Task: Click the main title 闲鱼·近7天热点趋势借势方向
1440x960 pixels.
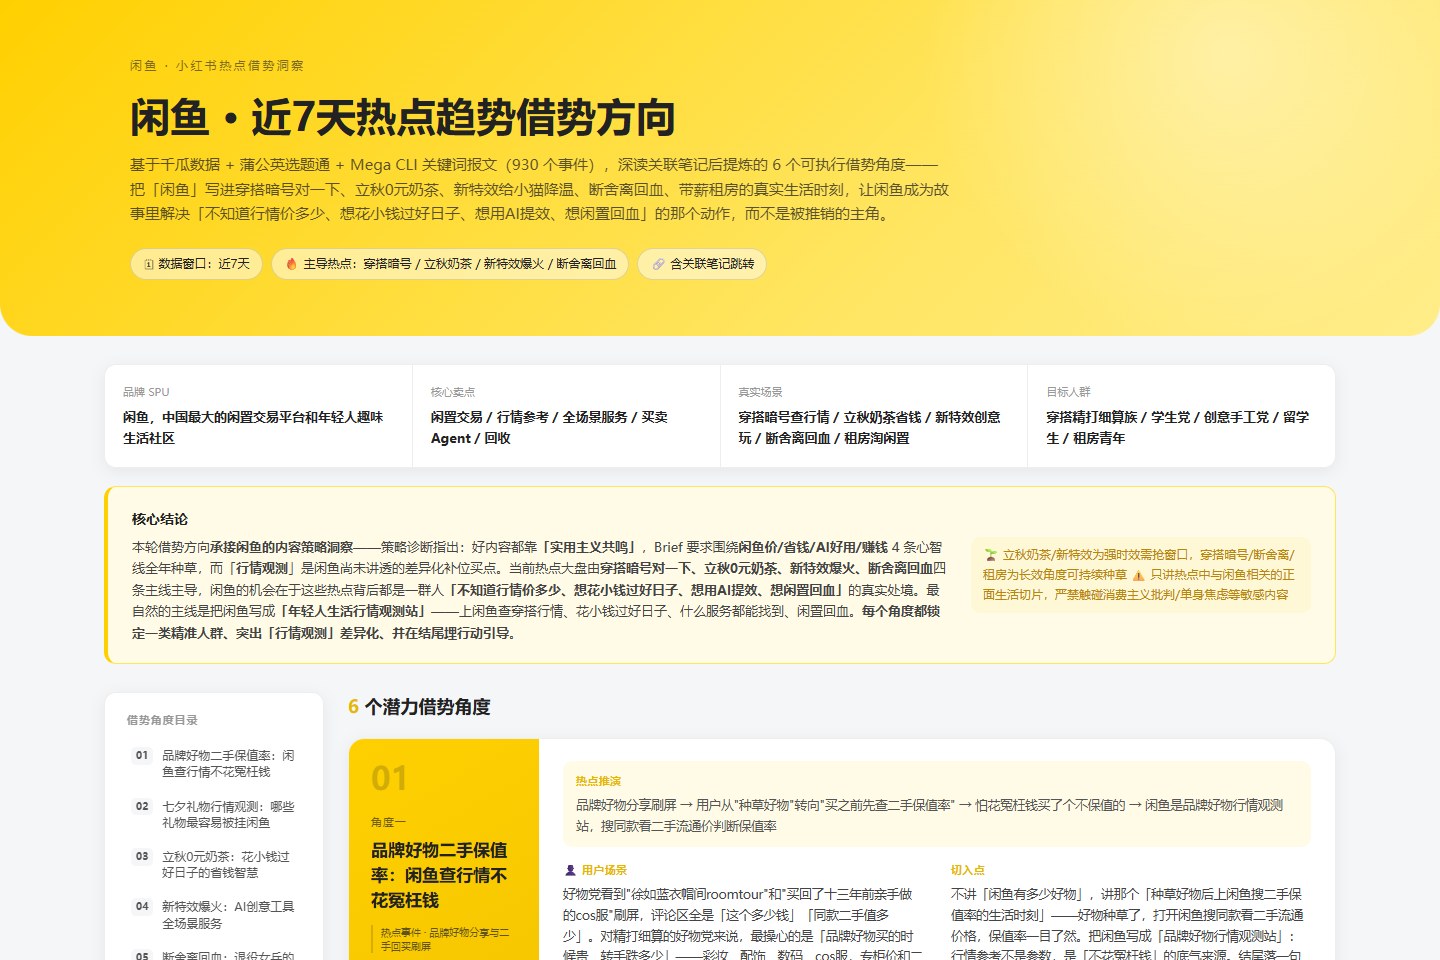Action: coord(402,117)
